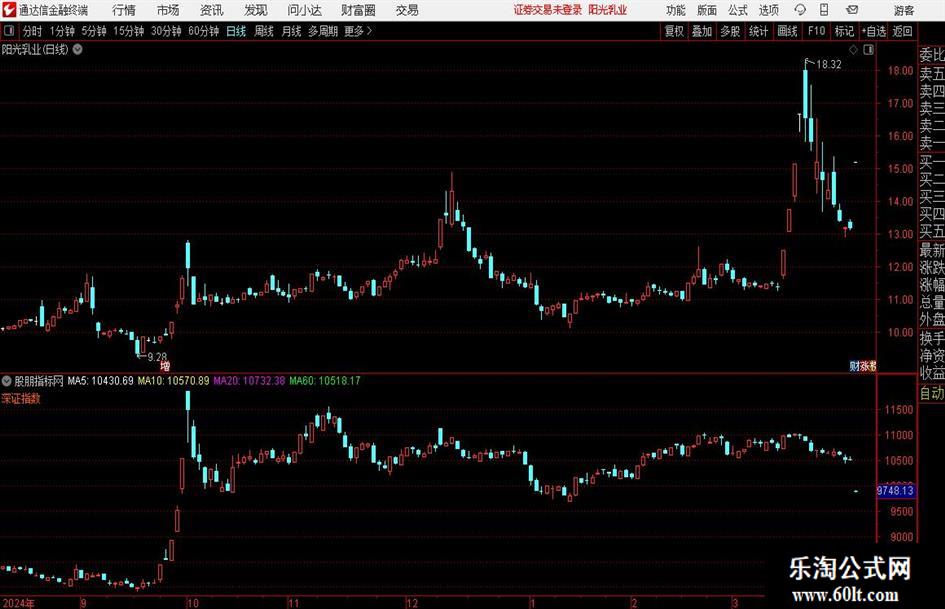Click the MA20: 10732.38 value
This screenshot has height=609, width=945.
tap(250, 380)
